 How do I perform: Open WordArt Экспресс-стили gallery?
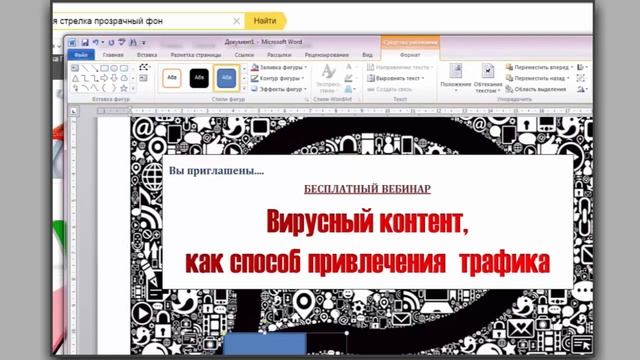327,78
